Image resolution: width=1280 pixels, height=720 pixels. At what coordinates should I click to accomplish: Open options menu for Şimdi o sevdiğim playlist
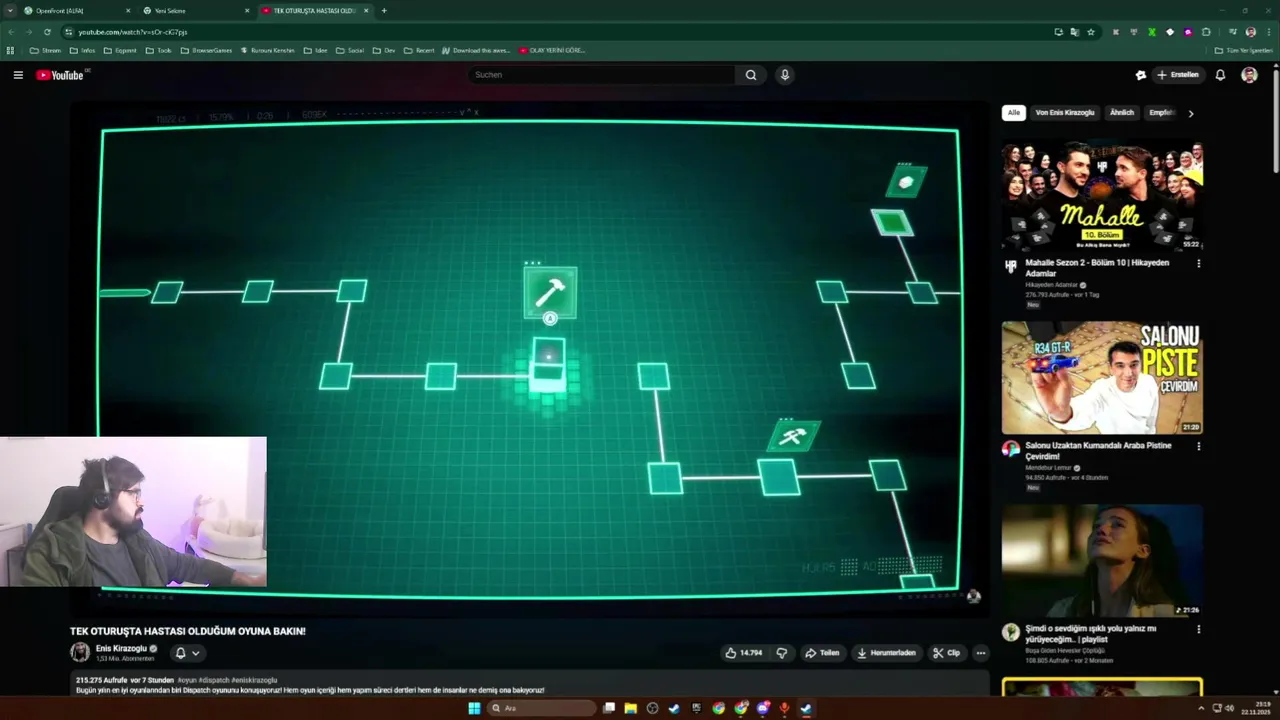coord(1198,629)
